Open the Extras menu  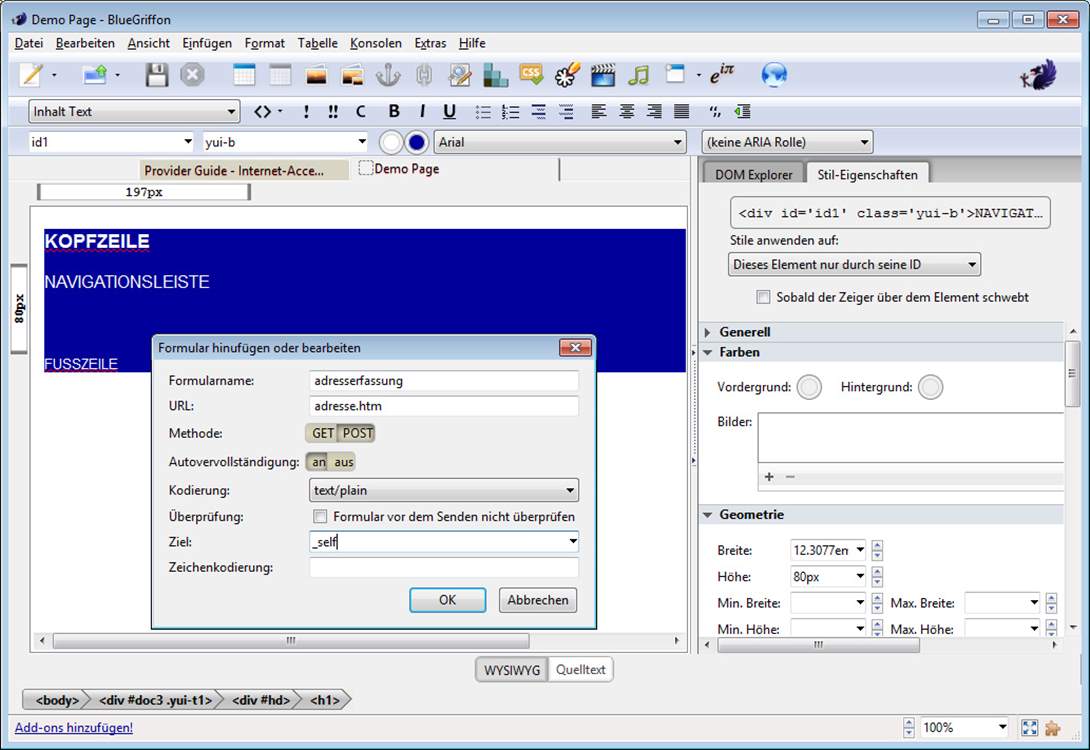coord(430,43)
